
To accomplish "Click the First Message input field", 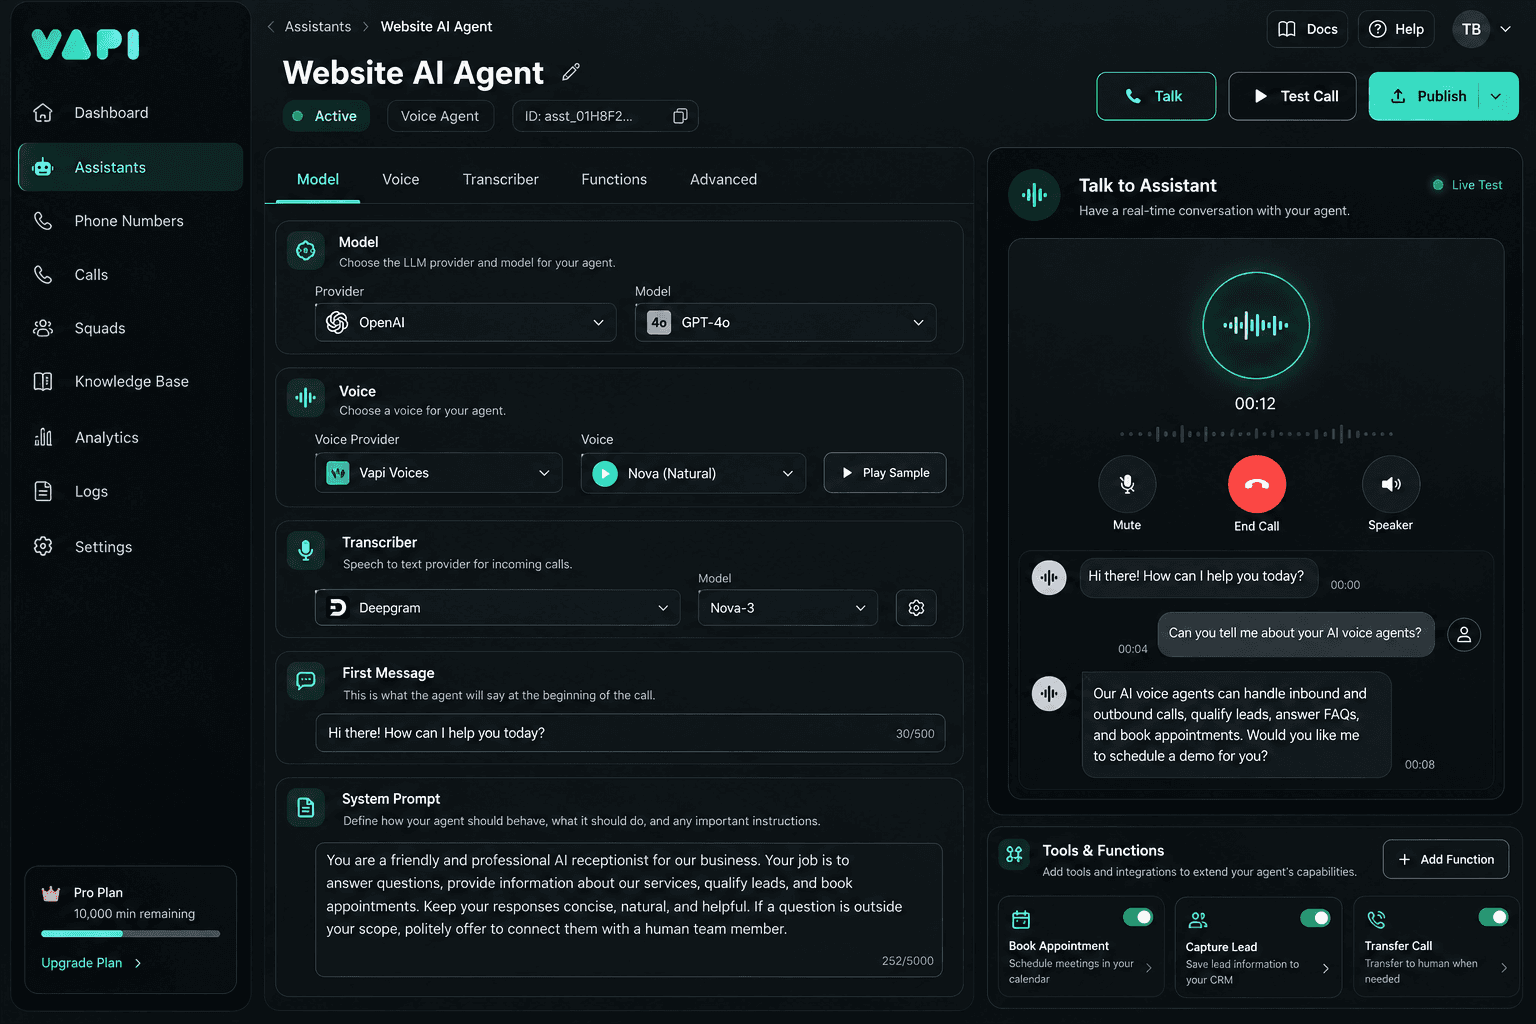I will (630, 733).
